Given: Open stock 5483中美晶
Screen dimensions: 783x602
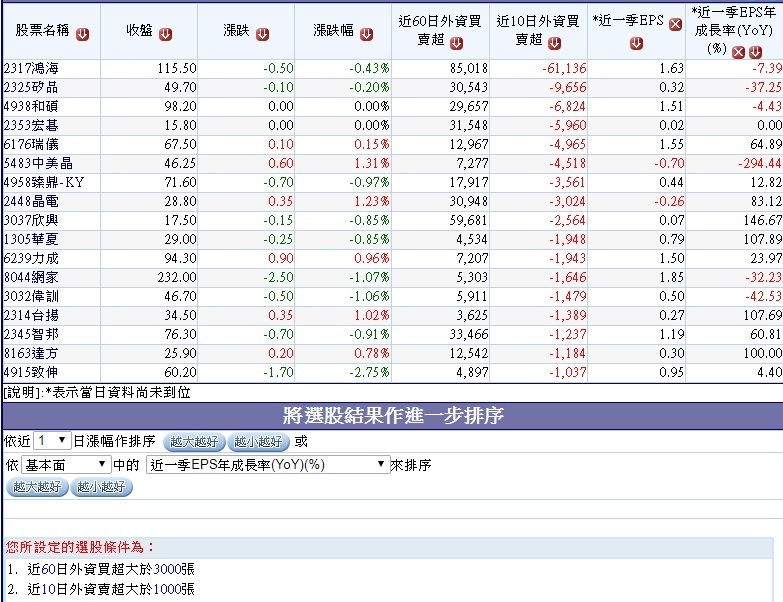Looking at the screenshot, I should 38,163.
